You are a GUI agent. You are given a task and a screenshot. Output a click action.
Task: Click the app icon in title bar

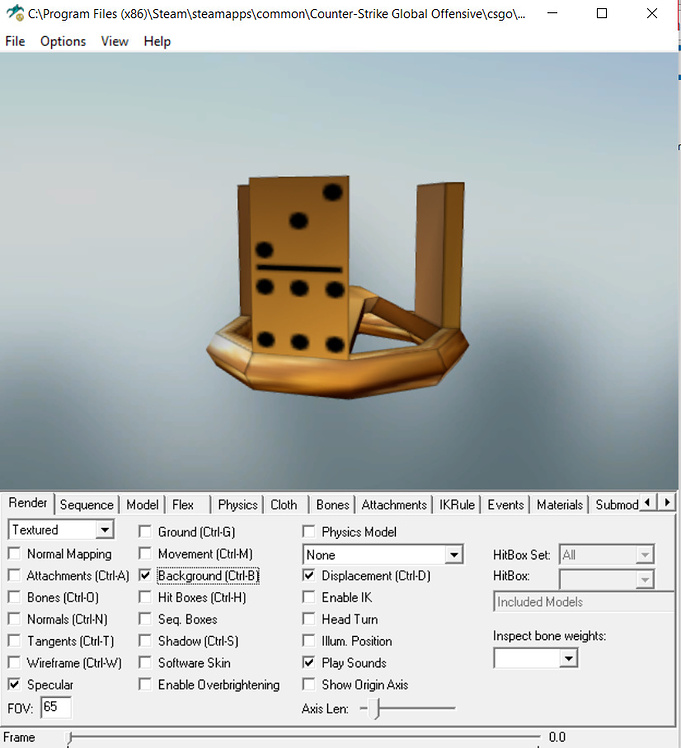point(15,13)
